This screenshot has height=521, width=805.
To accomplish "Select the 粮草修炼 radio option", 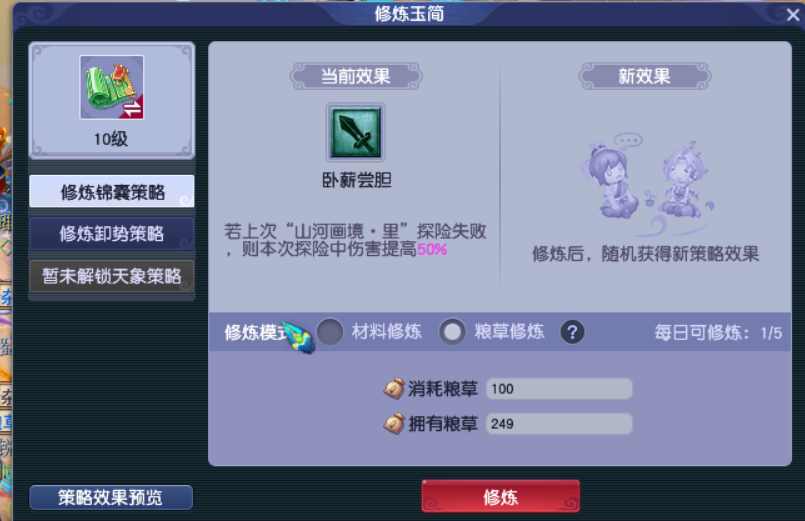I will [x=452, y=332].
